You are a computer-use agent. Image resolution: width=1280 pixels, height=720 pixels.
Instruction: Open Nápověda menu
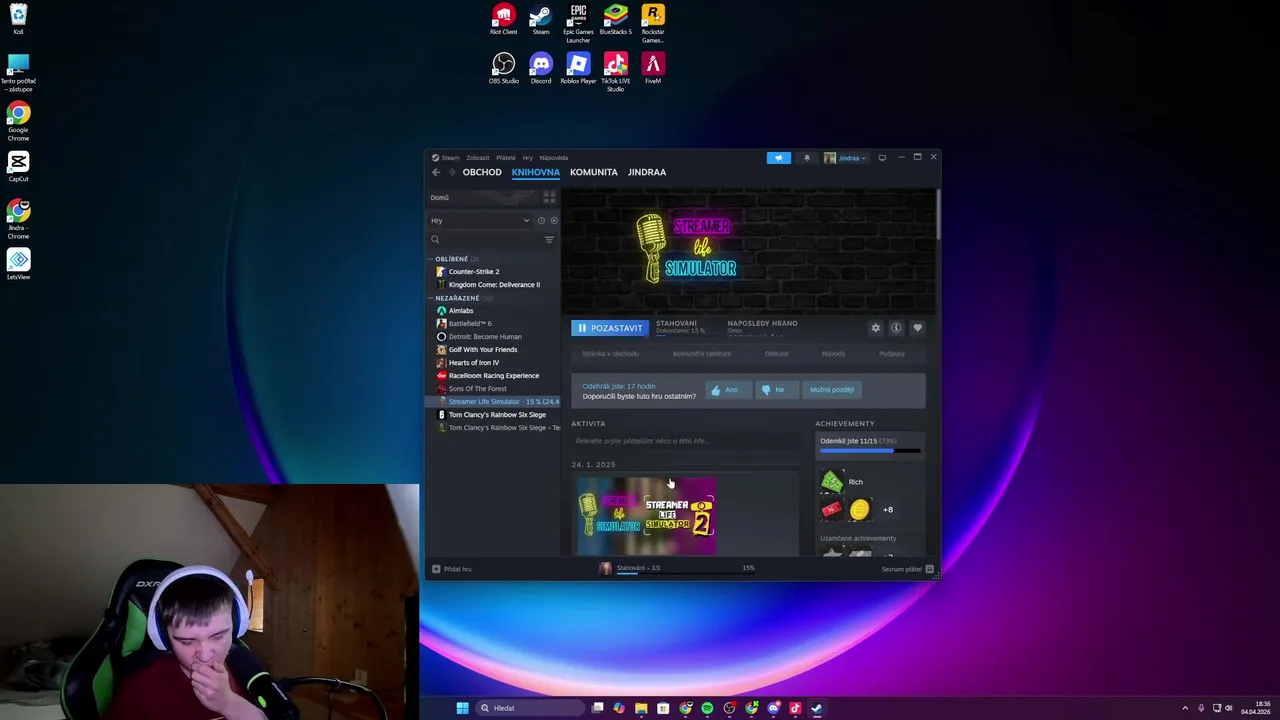point(554,158)
